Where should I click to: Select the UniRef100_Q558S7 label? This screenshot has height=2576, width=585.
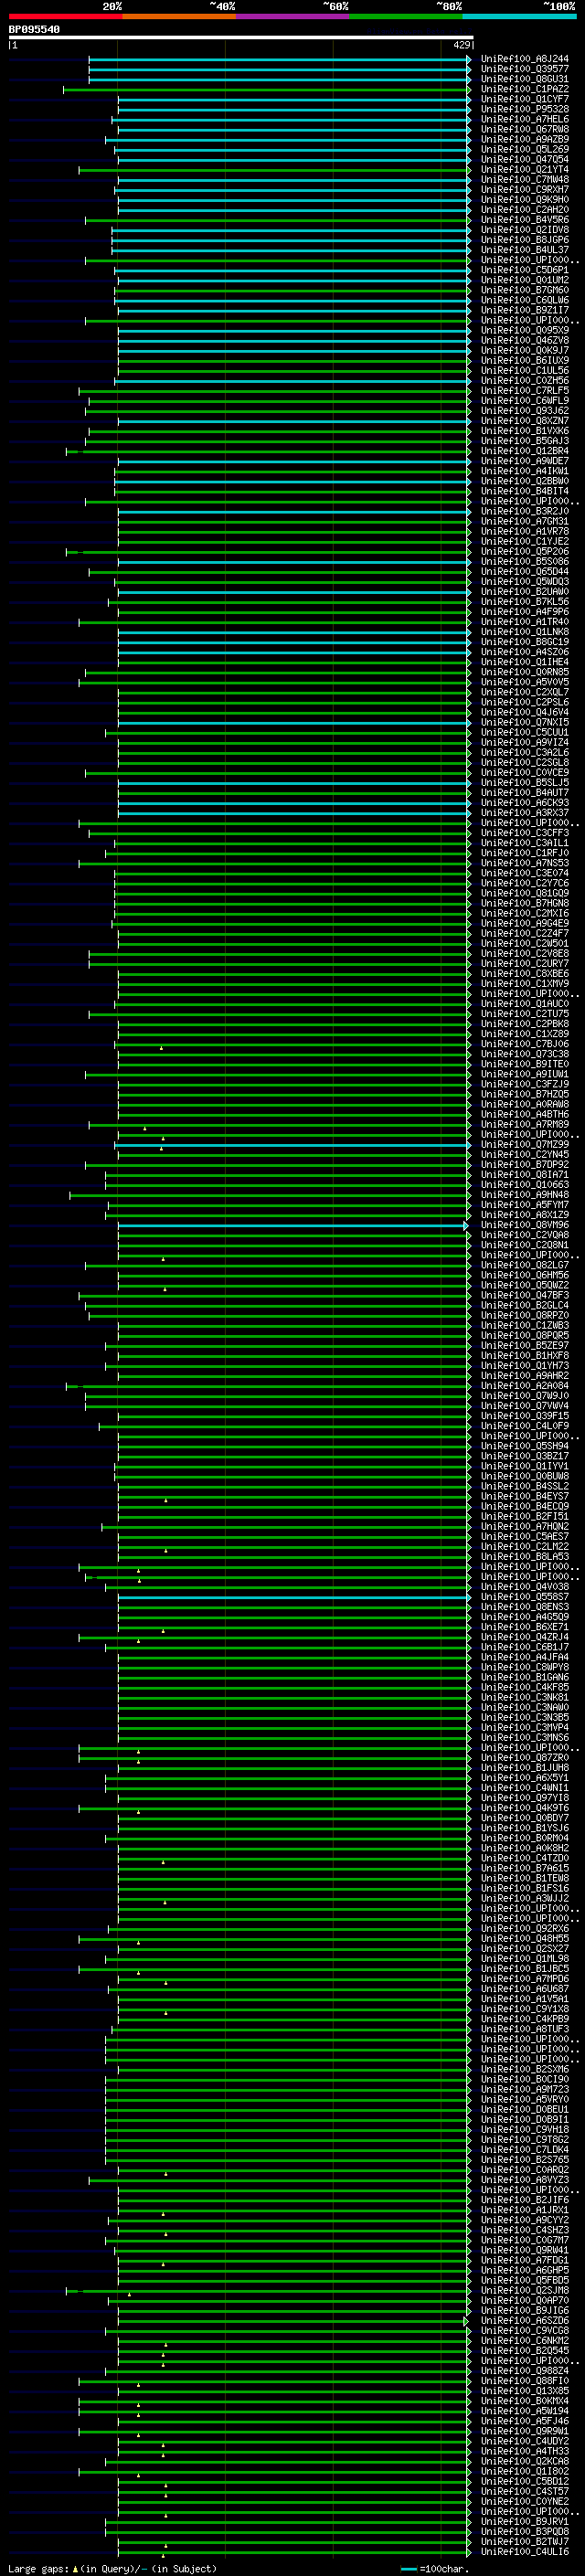tap(524, 1597)
